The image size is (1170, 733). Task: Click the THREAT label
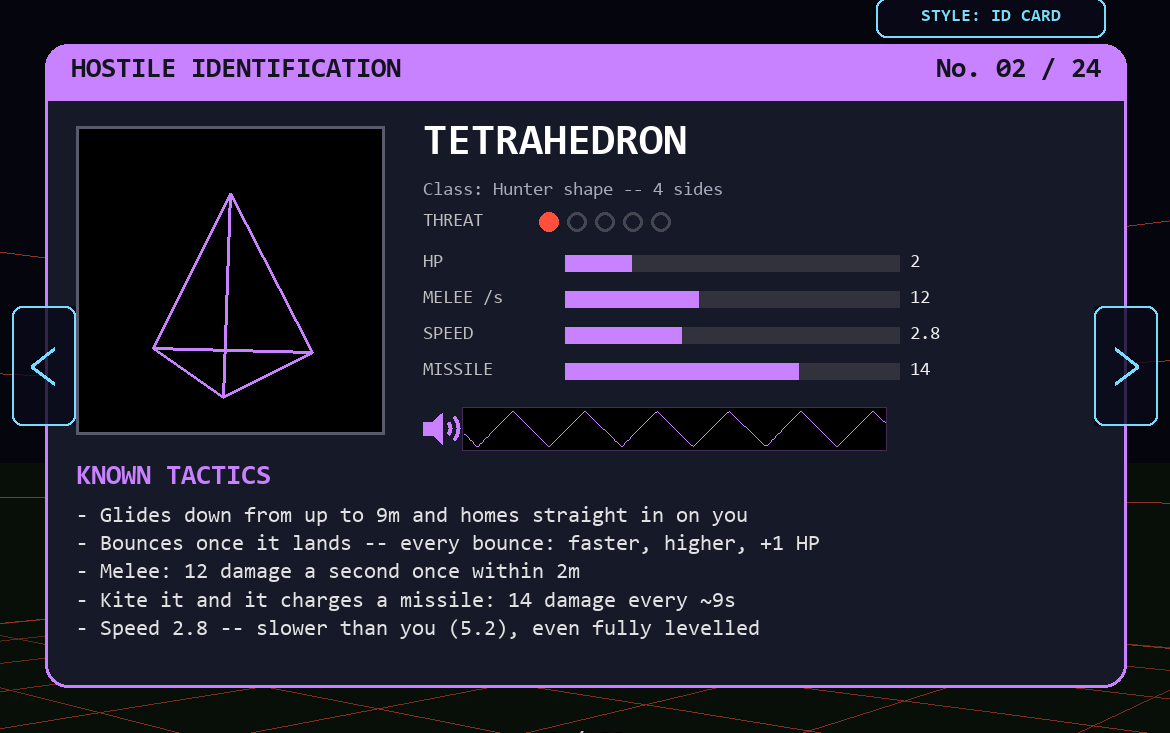453,221
